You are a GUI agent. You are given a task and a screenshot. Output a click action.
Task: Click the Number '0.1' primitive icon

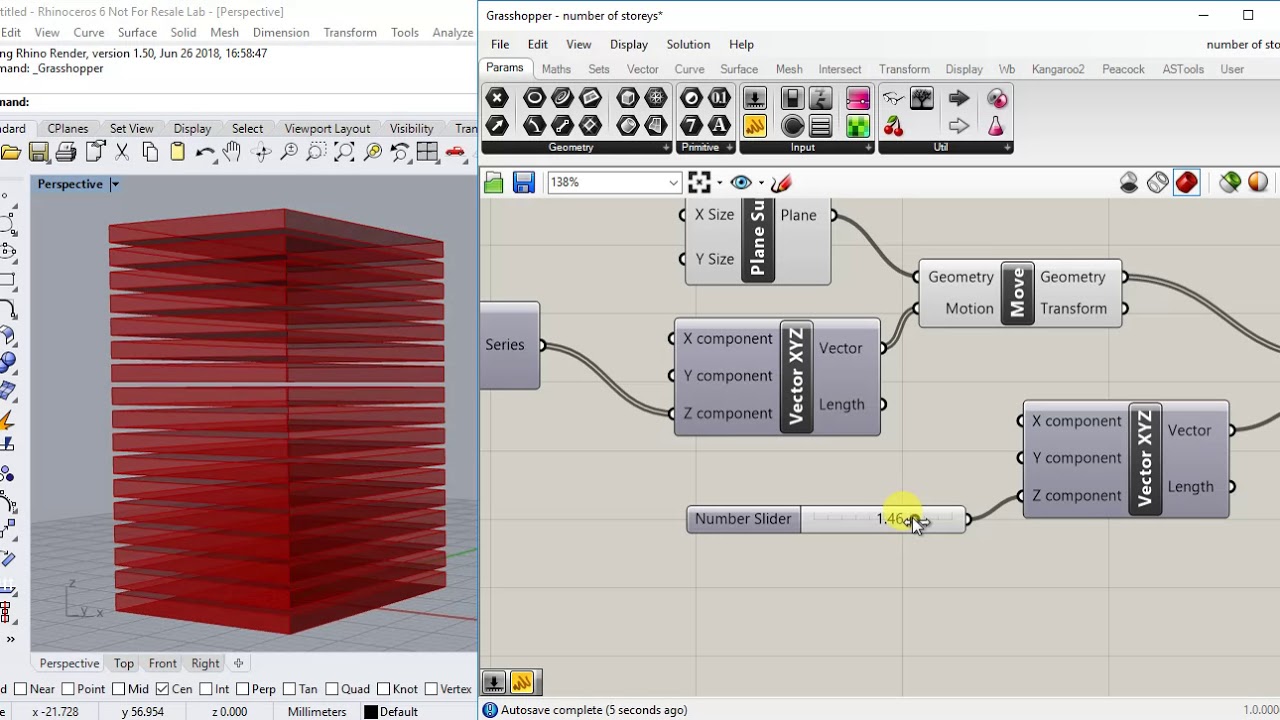(x=719, y=98)
